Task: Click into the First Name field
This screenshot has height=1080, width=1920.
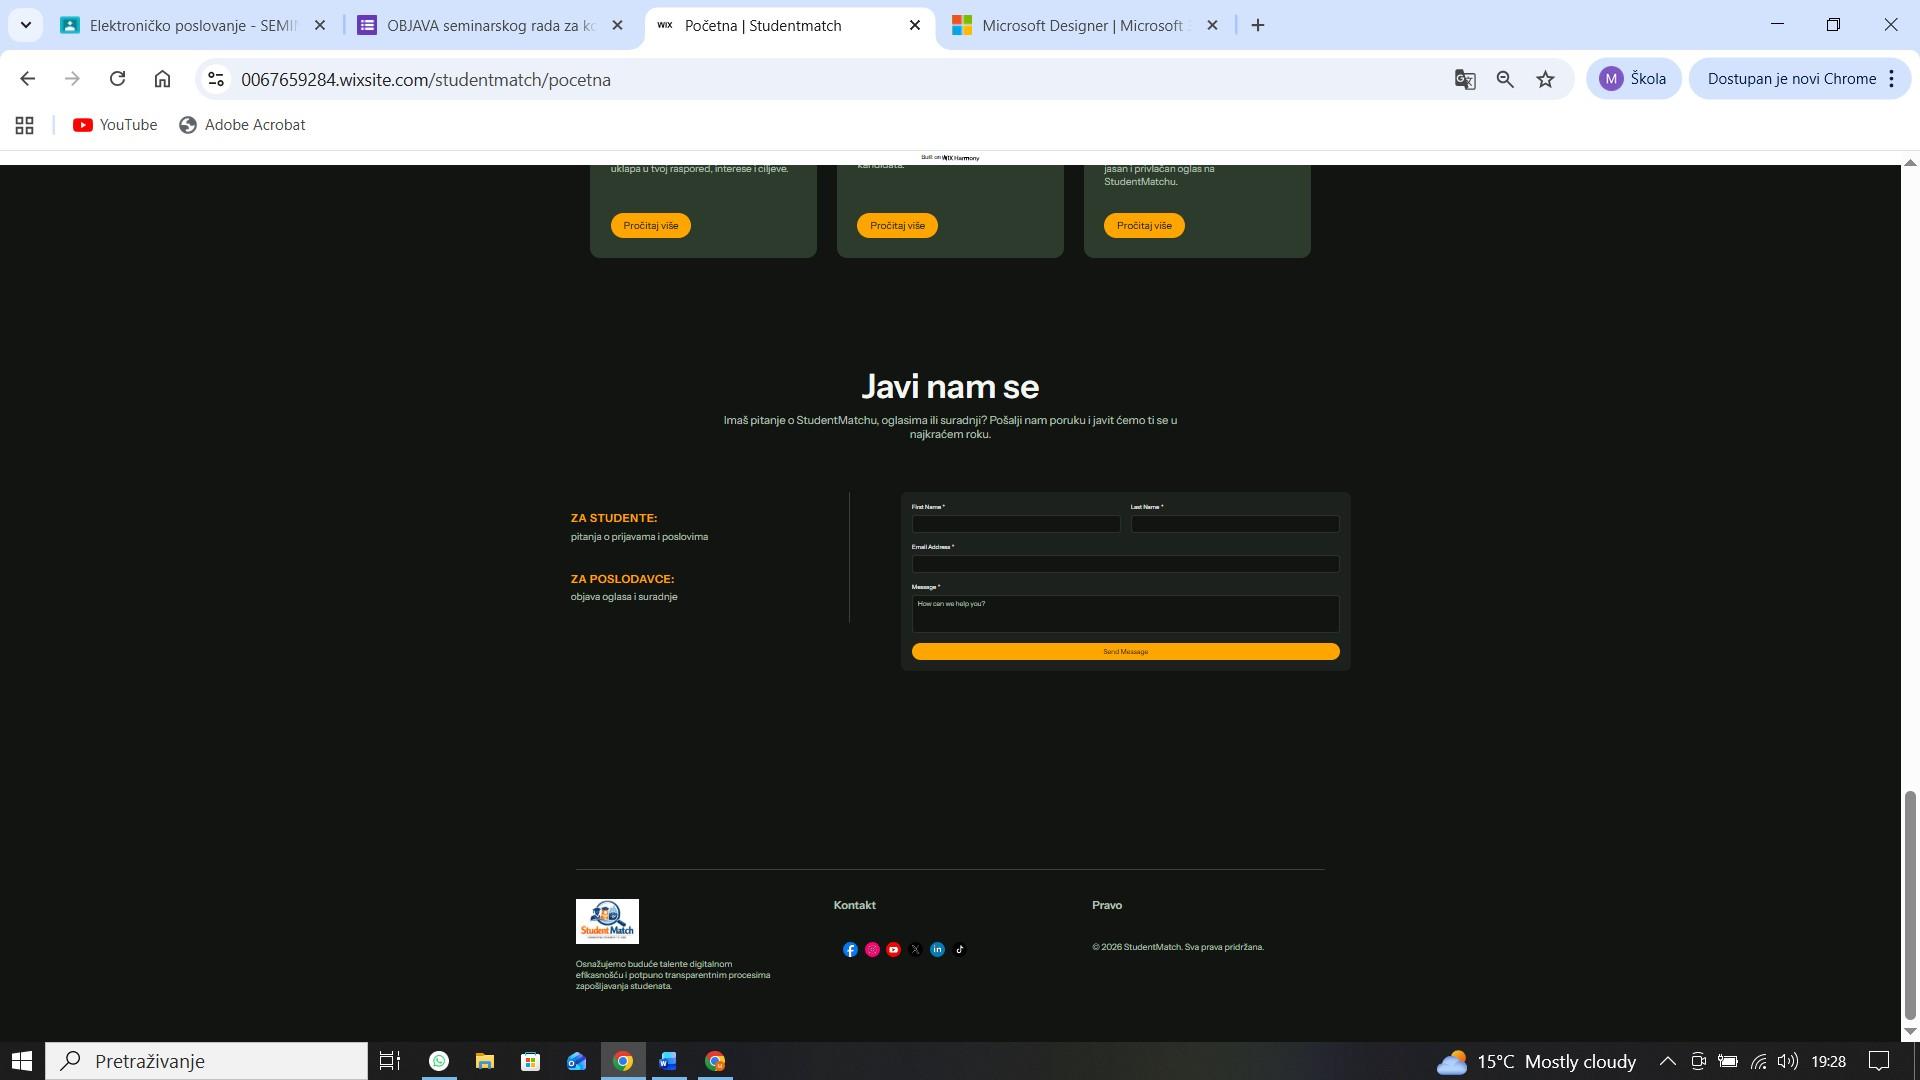Action: [x=1016, y=524]
